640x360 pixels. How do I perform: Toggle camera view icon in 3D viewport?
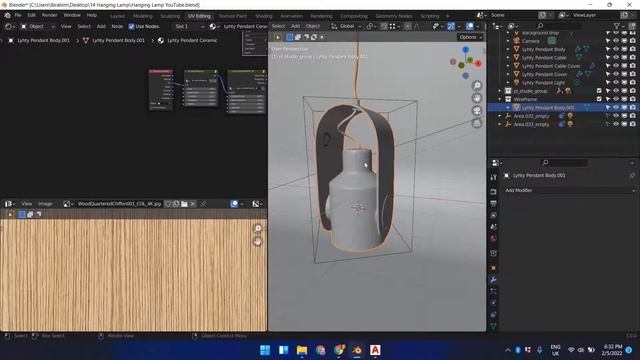click(x=477, y=111)
